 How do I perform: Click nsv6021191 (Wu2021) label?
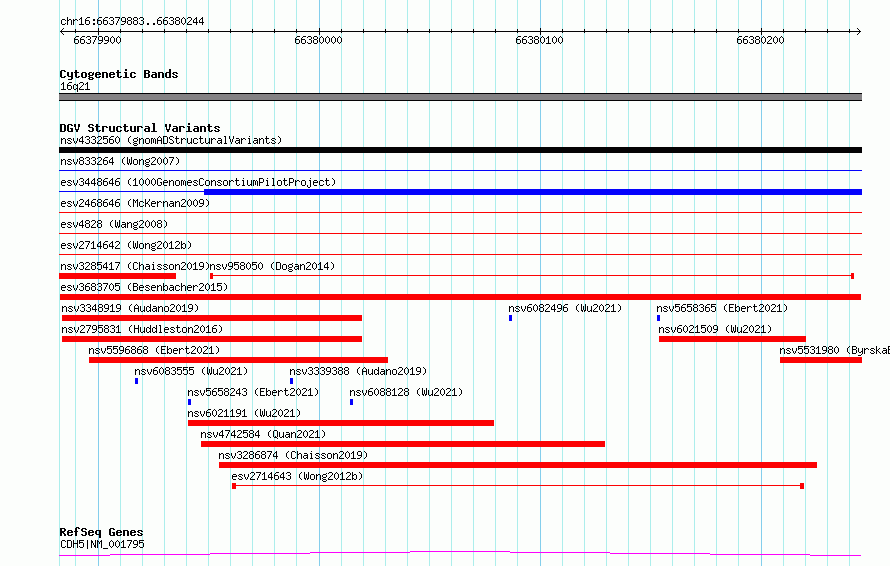[x=244, y=413]
